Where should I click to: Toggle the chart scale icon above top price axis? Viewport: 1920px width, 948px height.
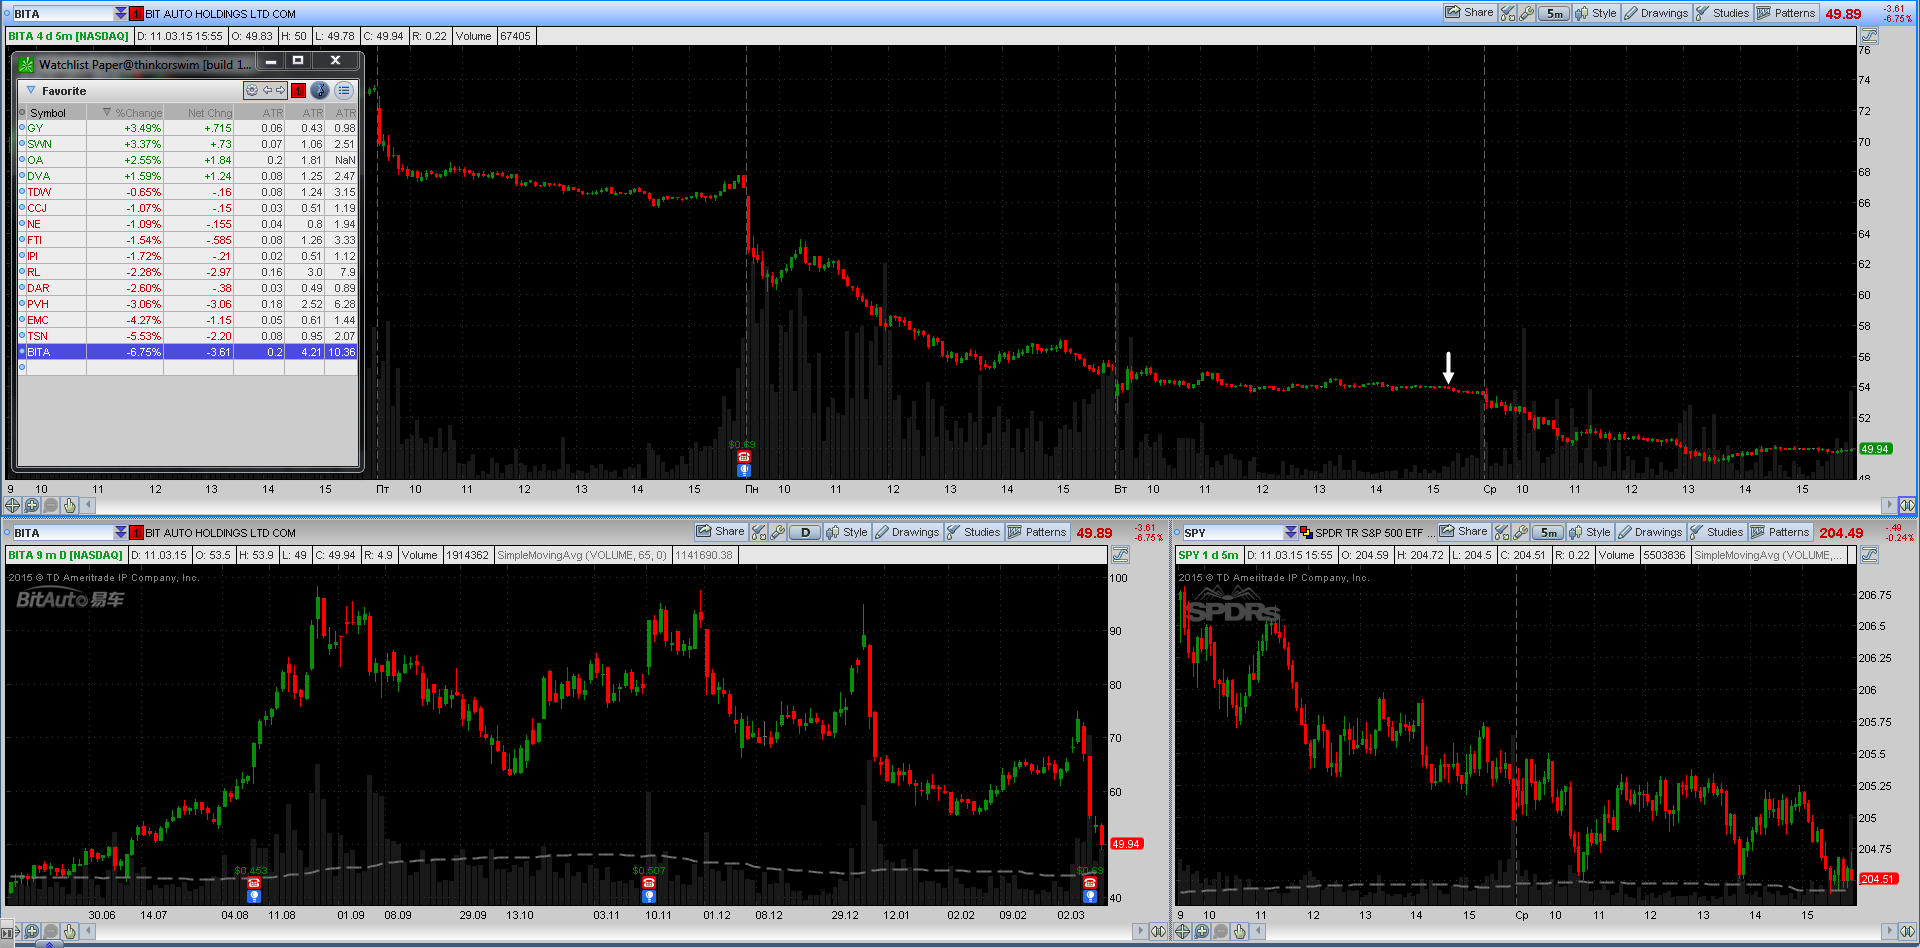[1868, 36]
